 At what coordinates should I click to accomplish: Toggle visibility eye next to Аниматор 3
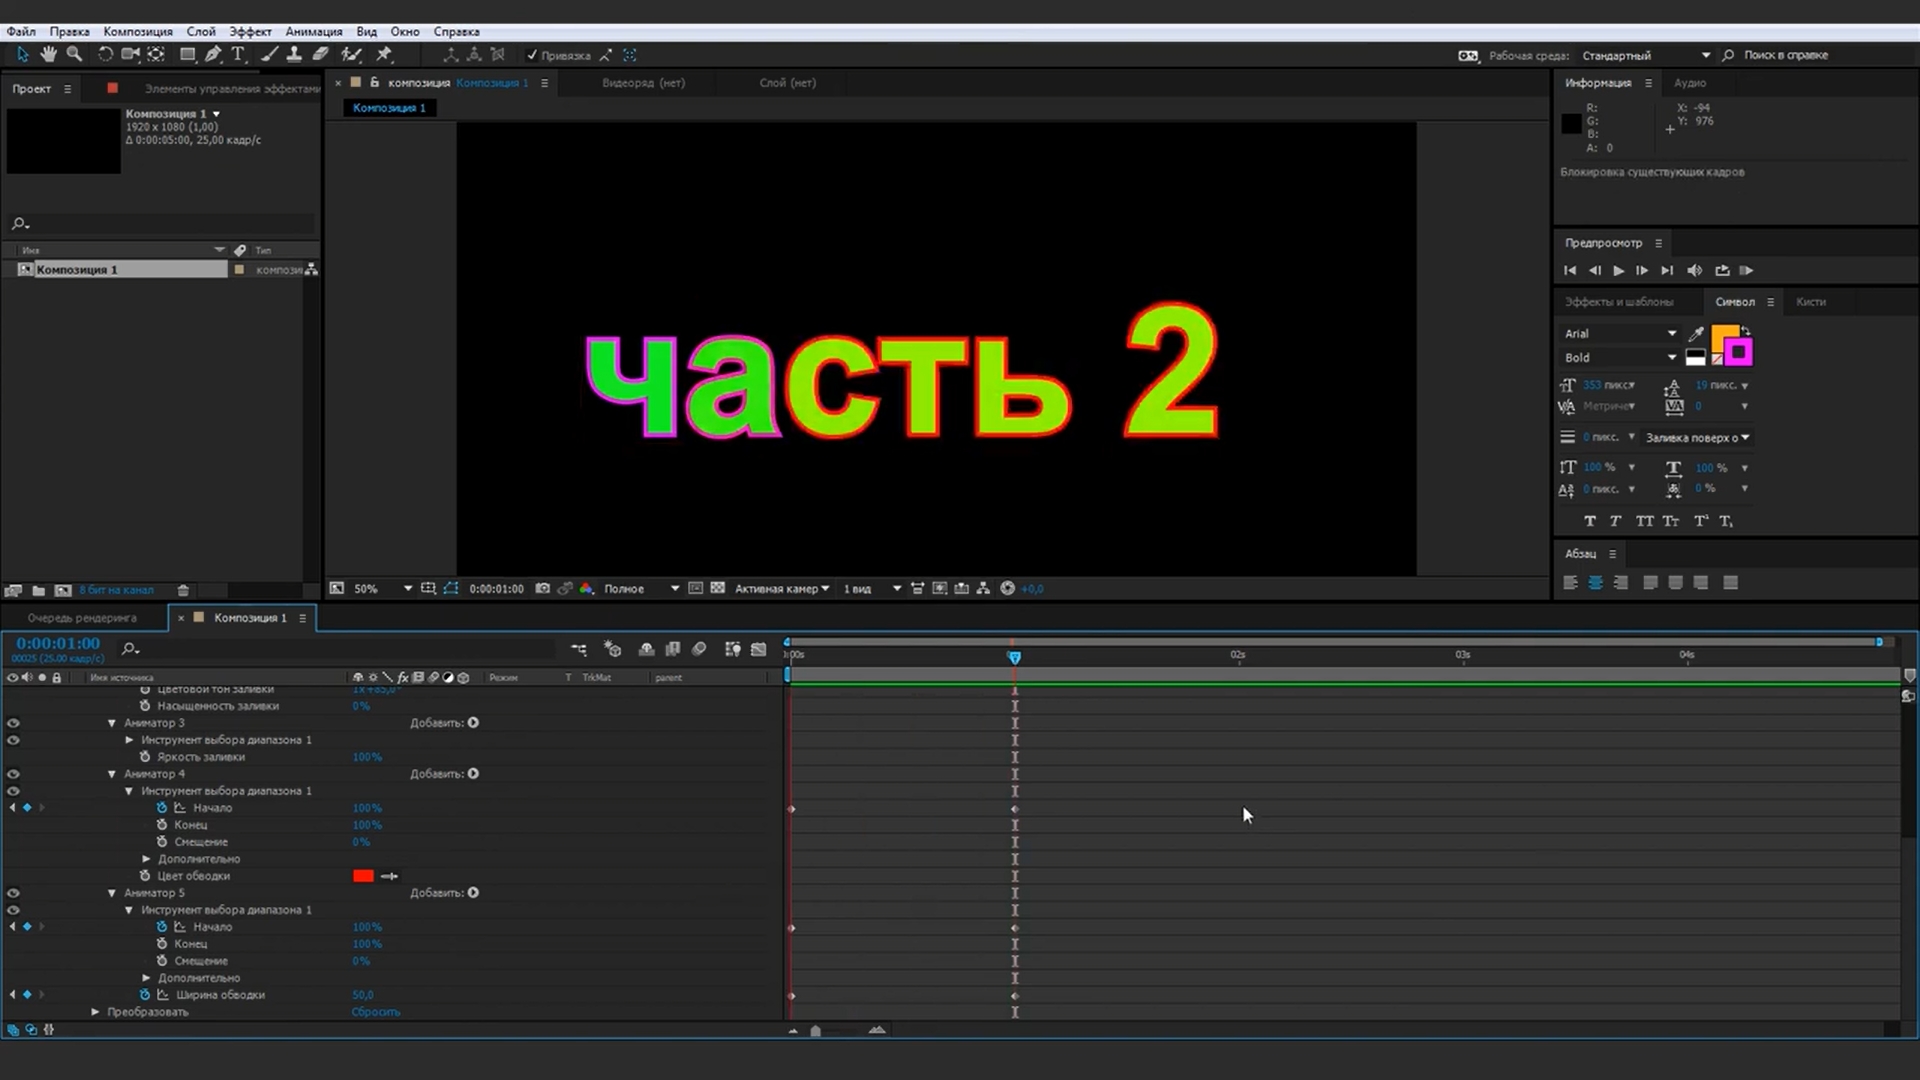pos(13,722)
